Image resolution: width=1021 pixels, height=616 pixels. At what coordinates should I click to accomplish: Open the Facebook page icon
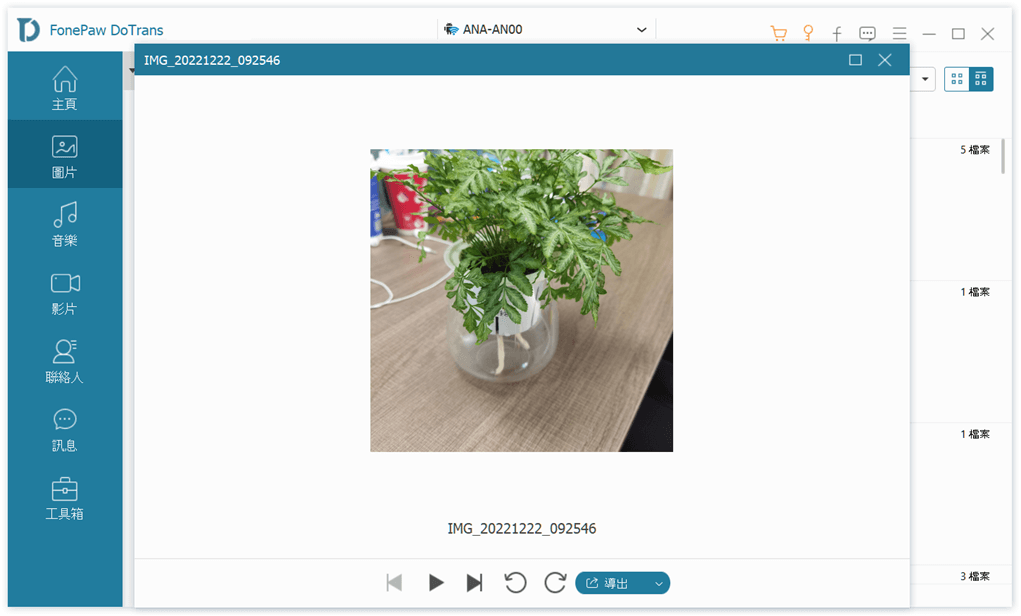[837, 34]
